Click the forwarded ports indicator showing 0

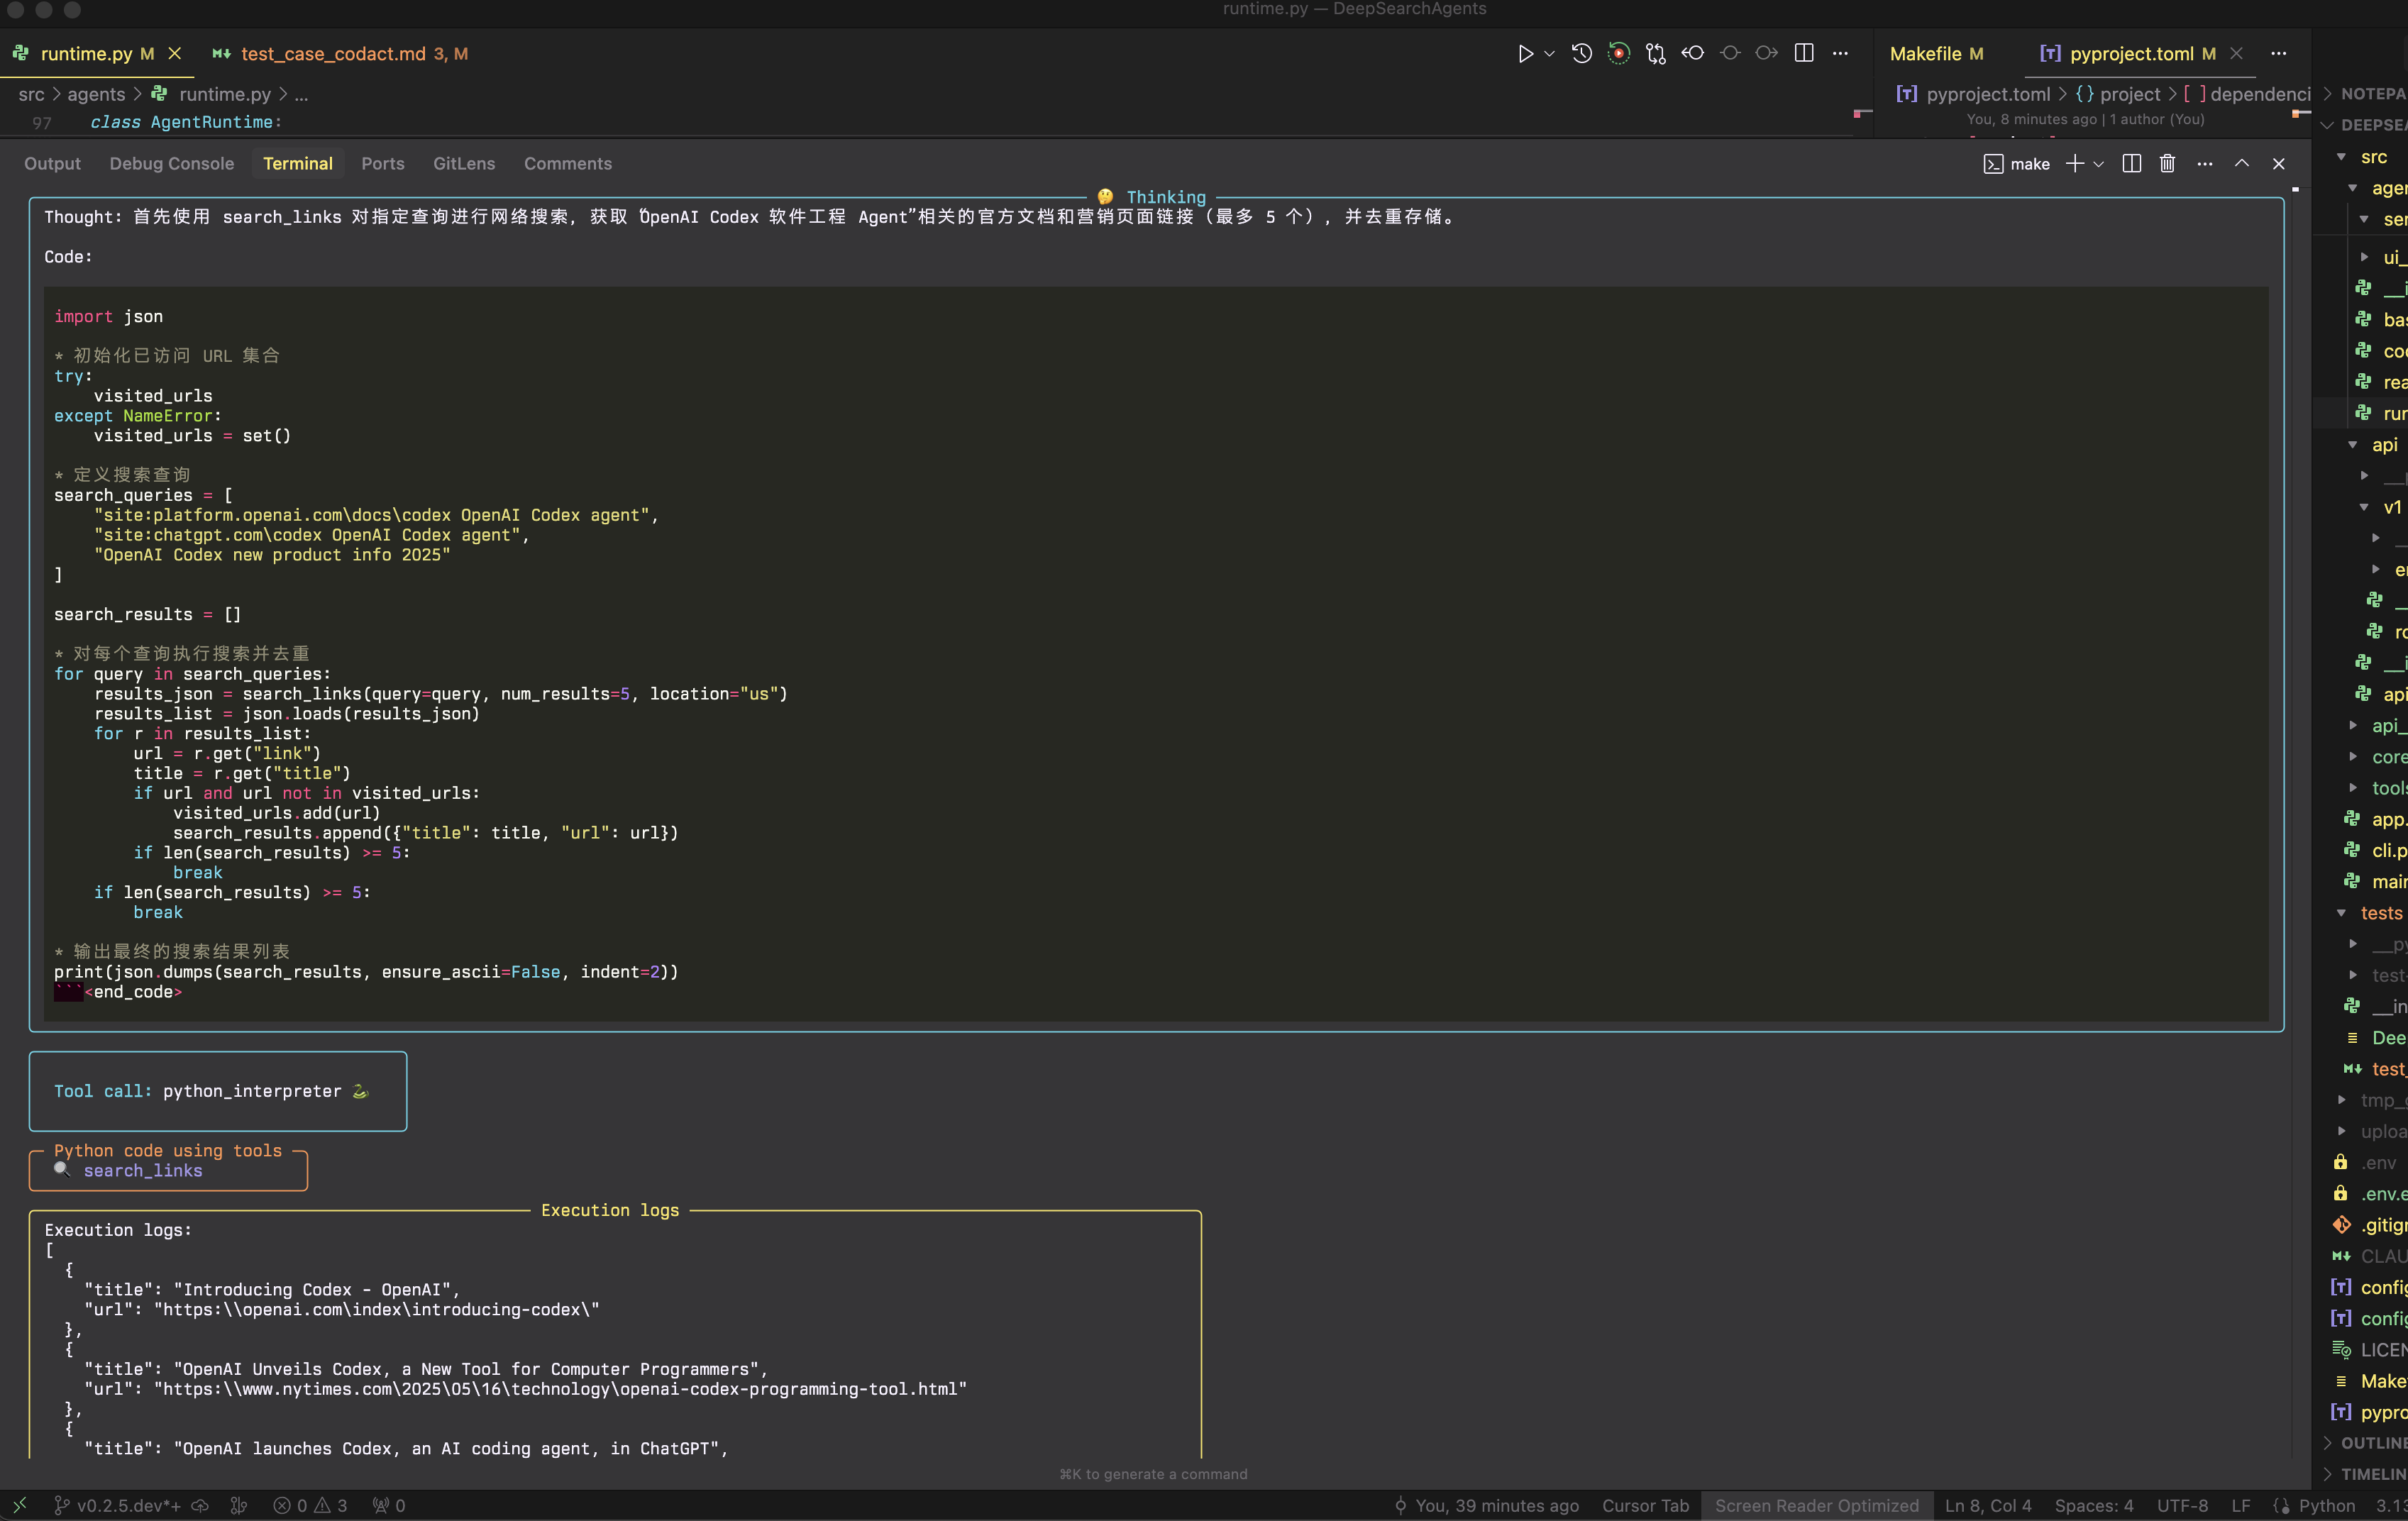pos(388,1505)
